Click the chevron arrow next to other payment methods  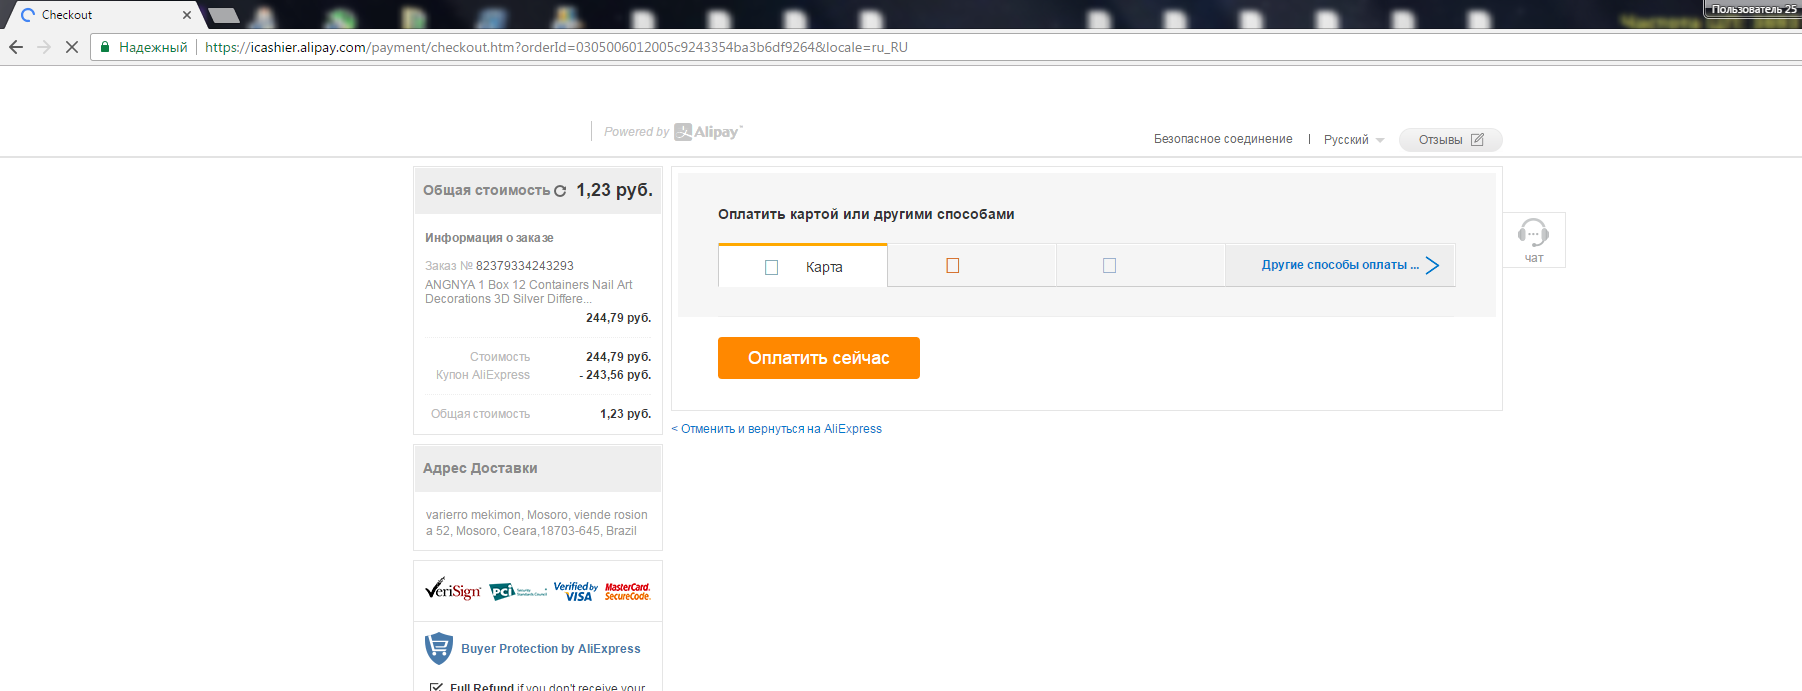coord(1432,265)
